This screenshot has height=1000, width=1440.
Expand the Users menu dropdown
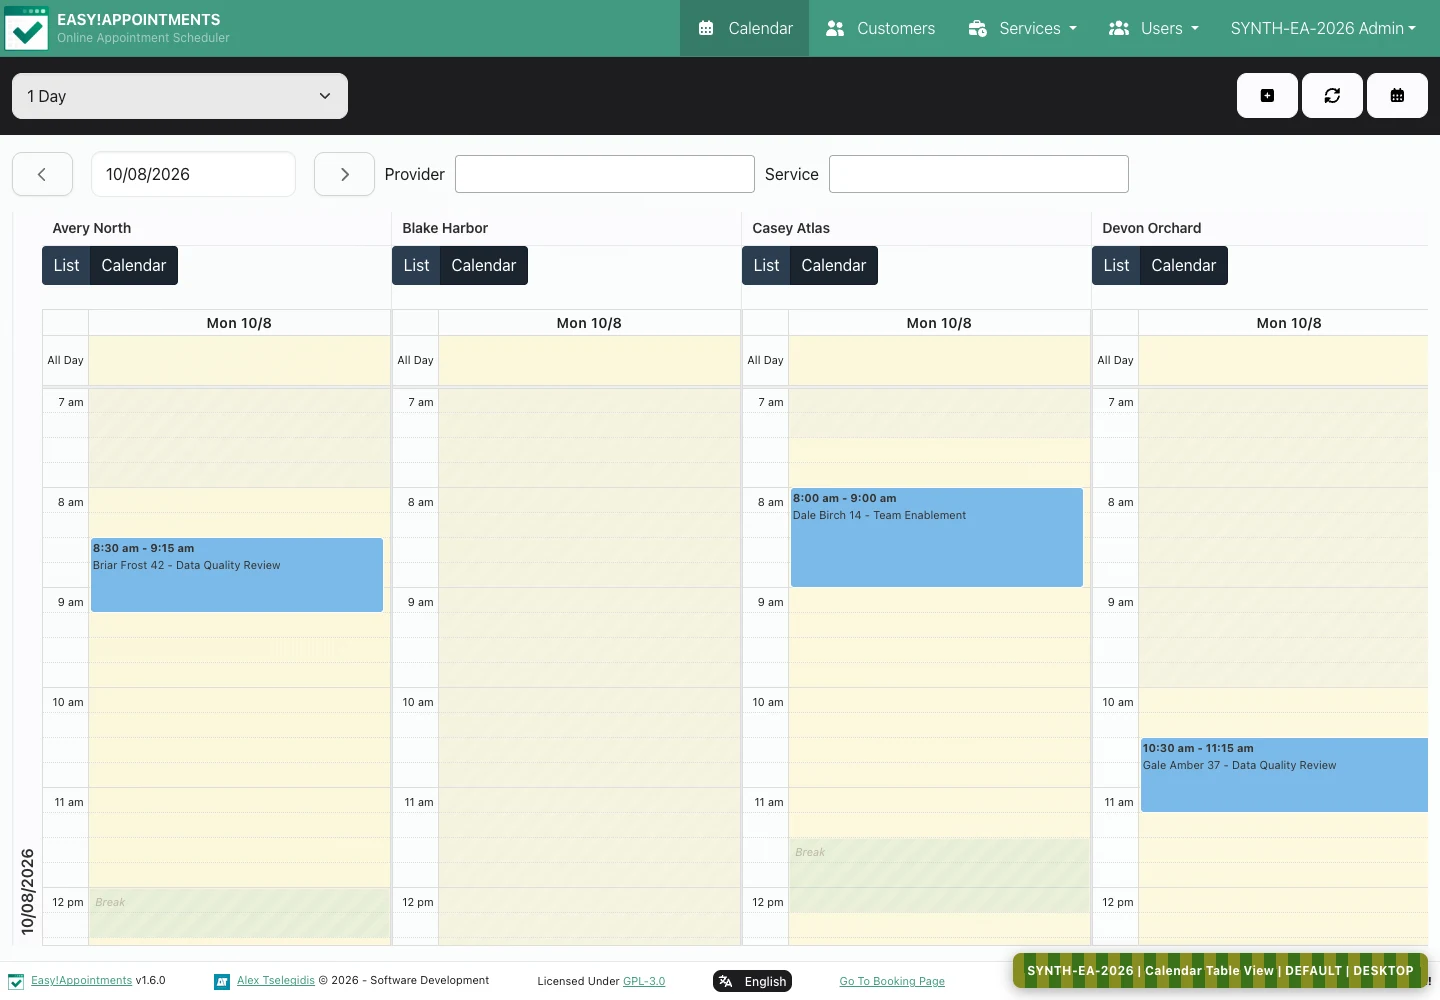point(1153,28)
